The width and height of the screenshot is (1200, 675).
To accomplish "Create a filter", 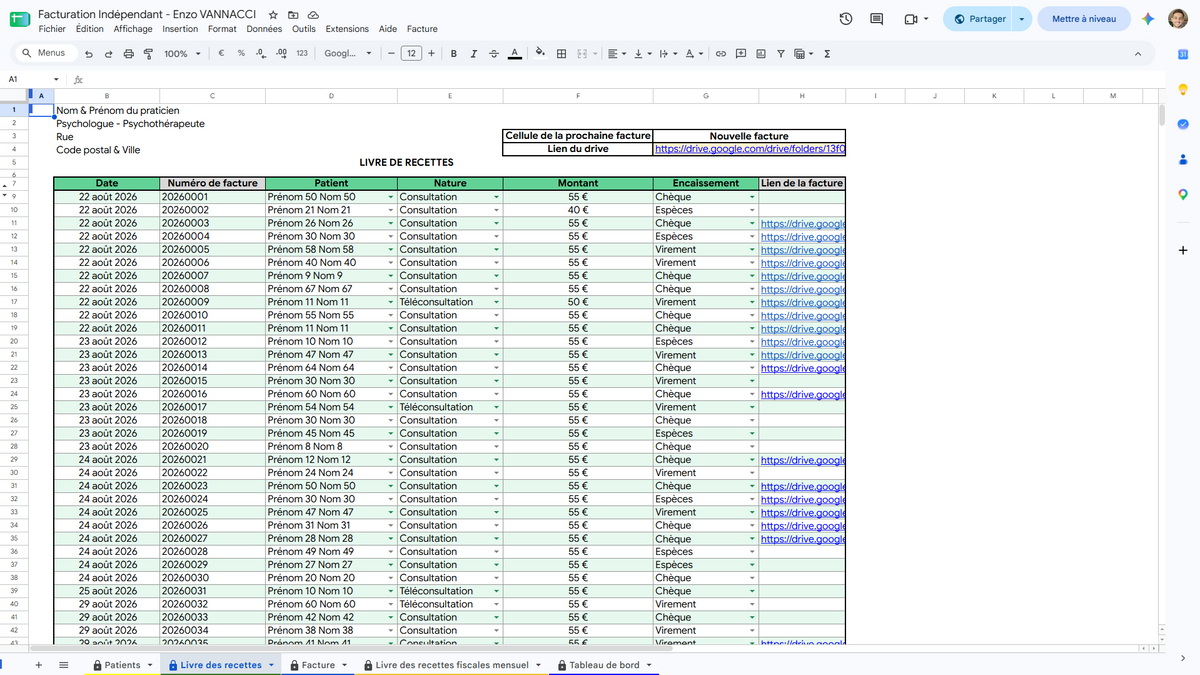I will tap(781, 54).
